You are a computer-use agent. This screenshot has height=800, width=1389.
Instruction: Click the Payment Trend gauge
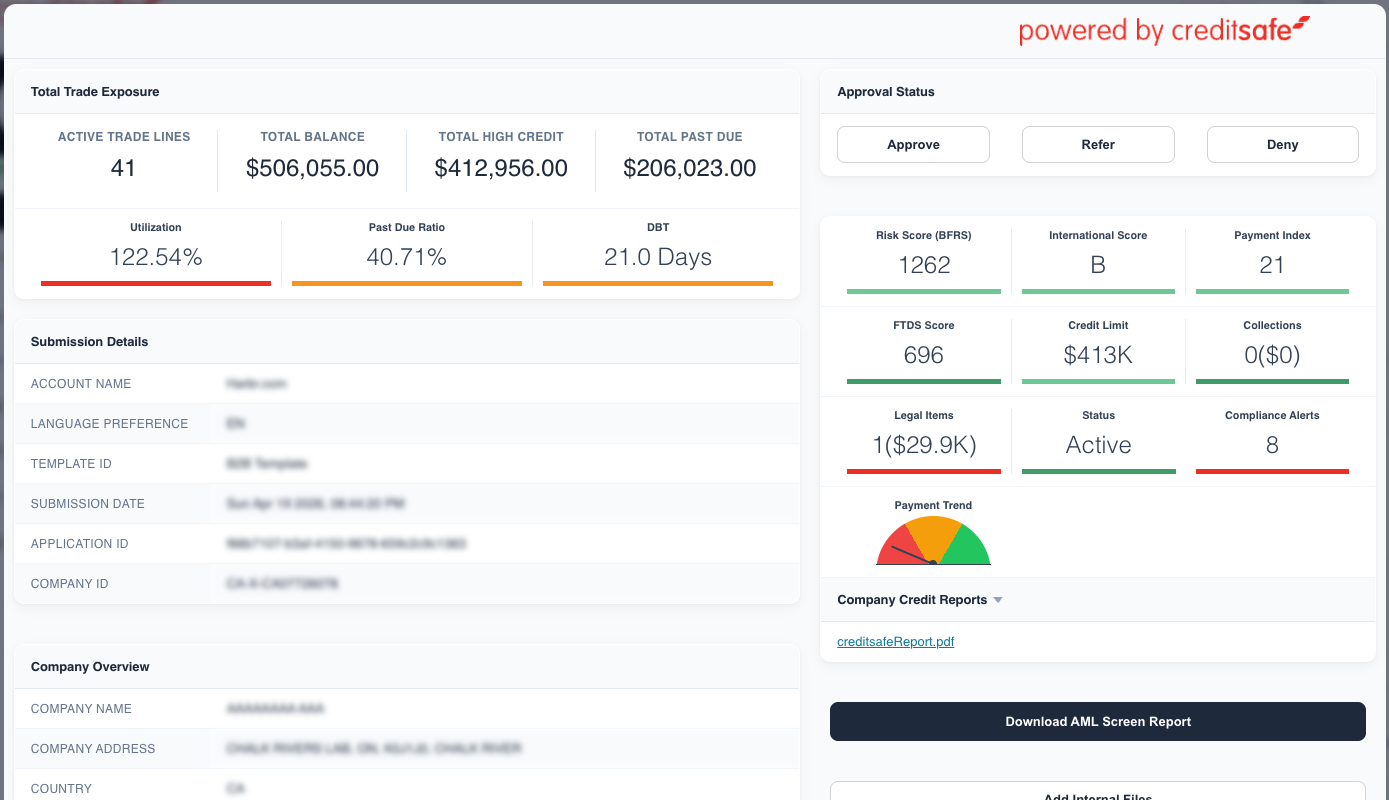pyautogui.click(x=933, y=541)
